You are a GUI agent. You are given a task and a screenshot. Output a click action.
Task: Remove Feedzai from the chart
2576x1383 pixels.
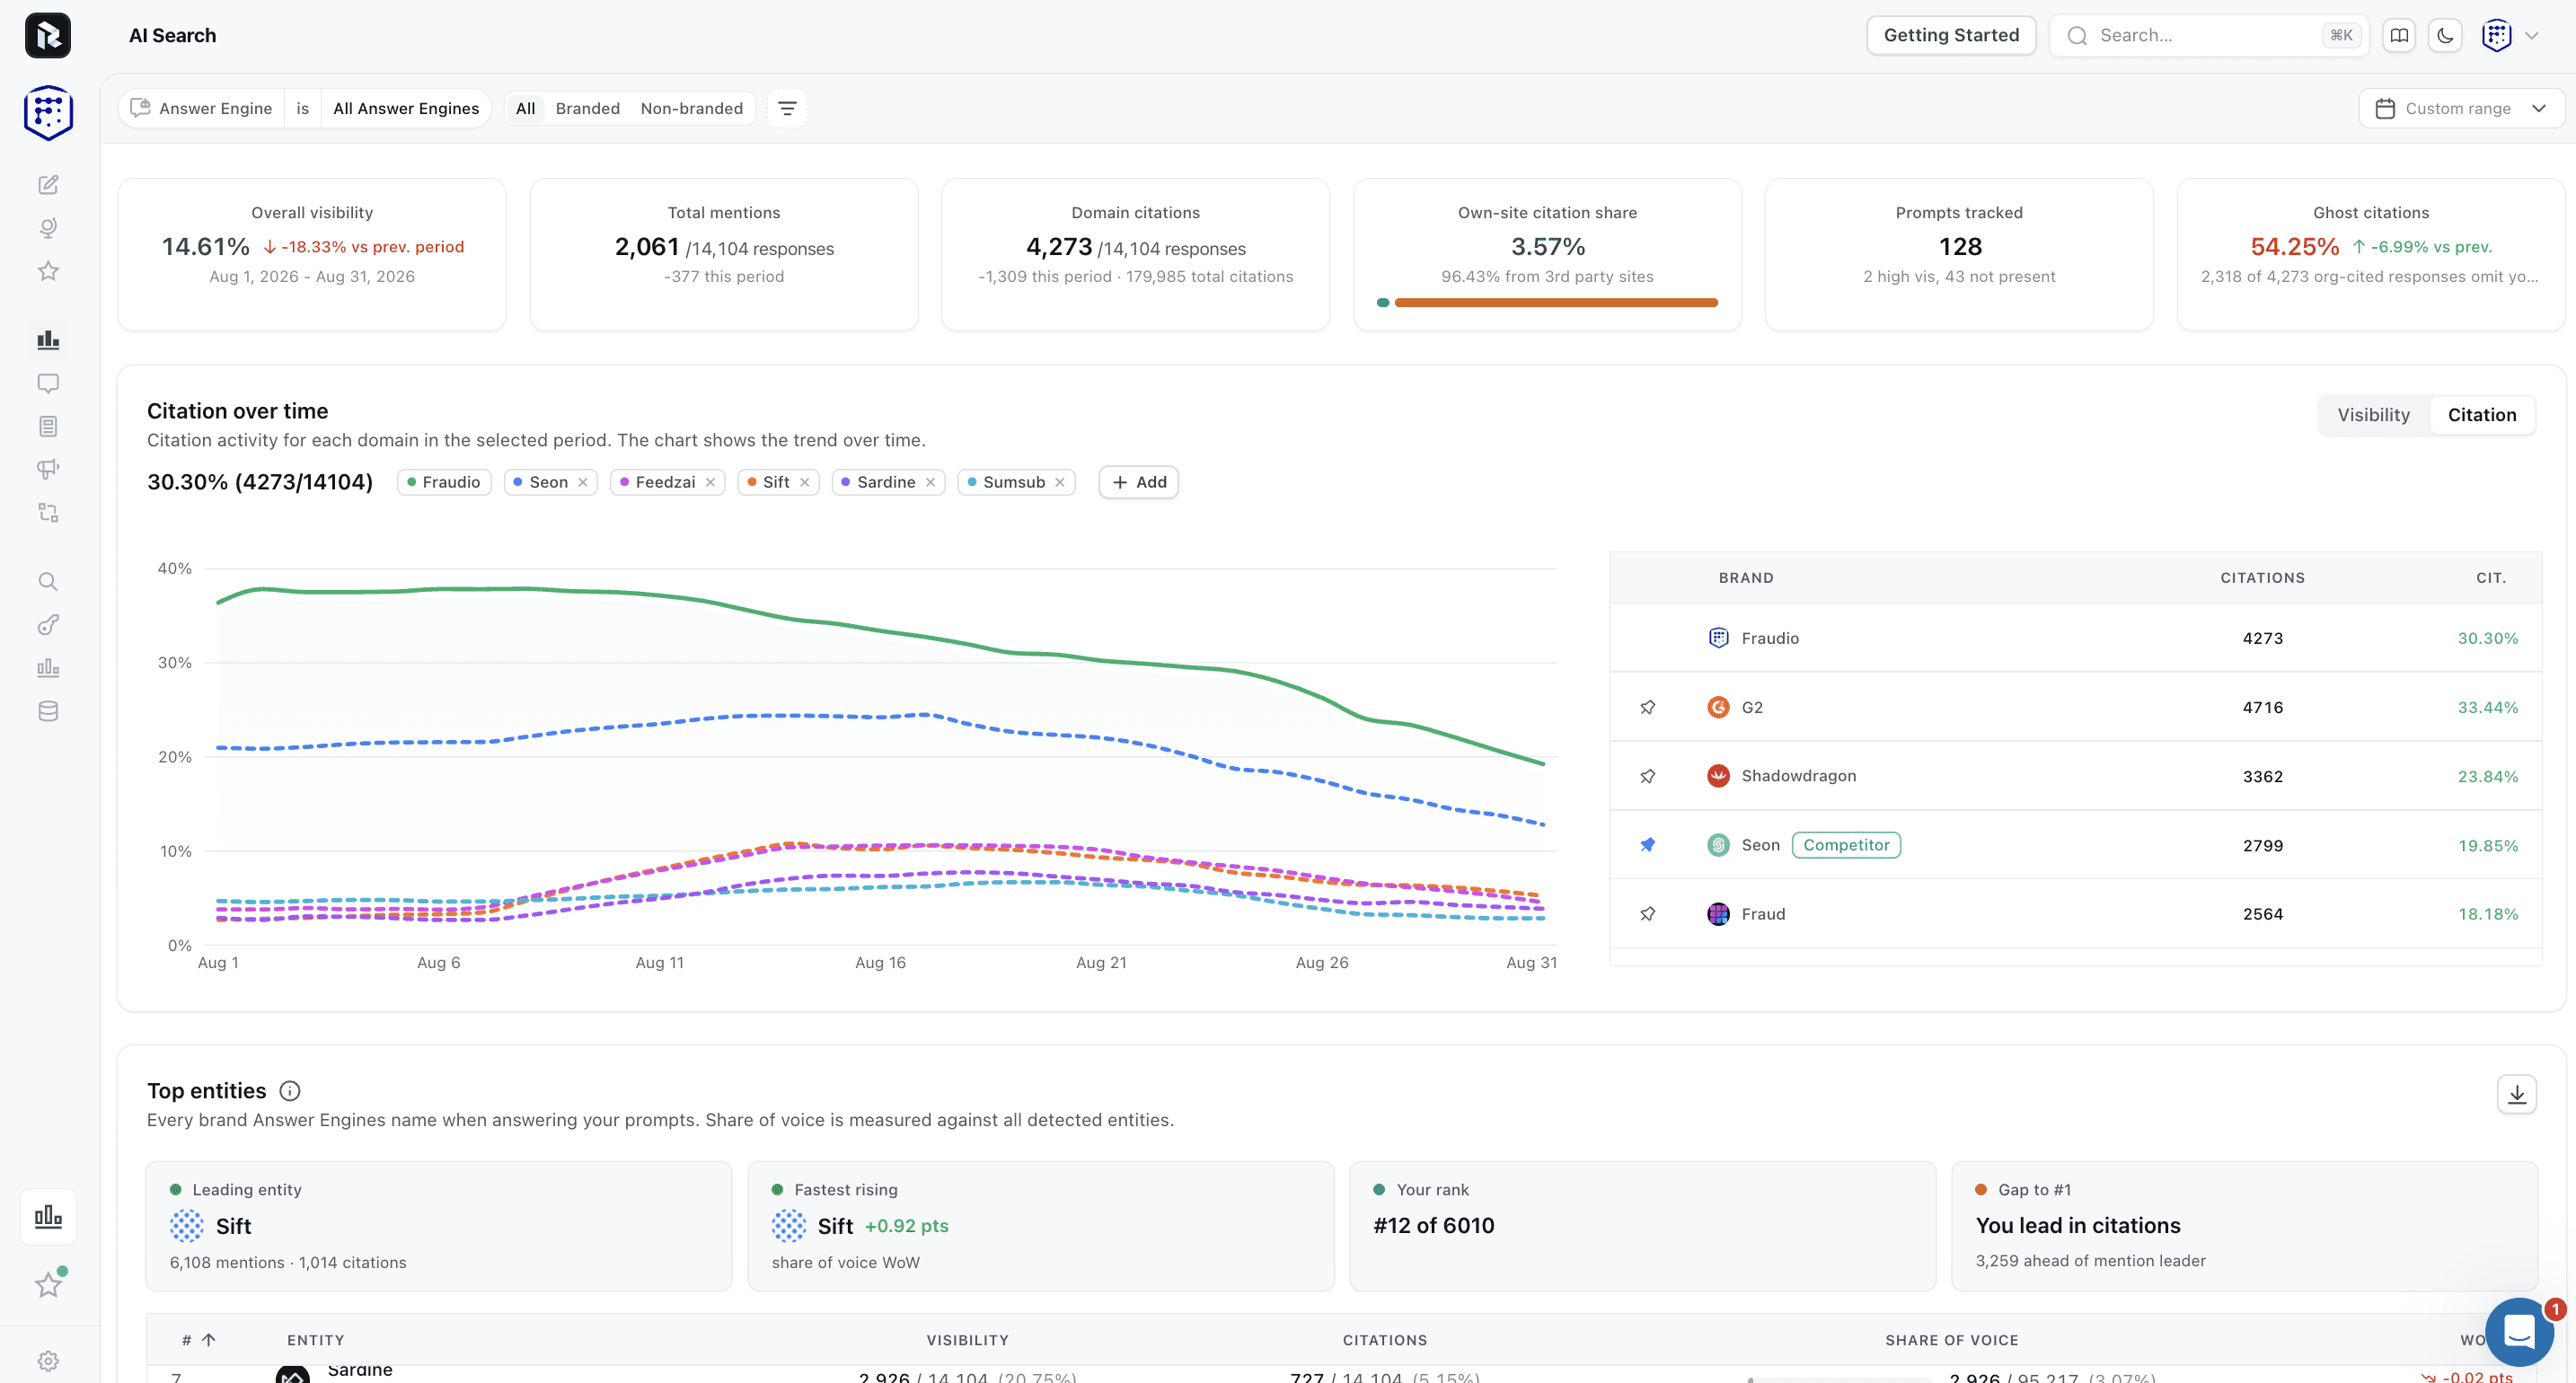(711, 483)
